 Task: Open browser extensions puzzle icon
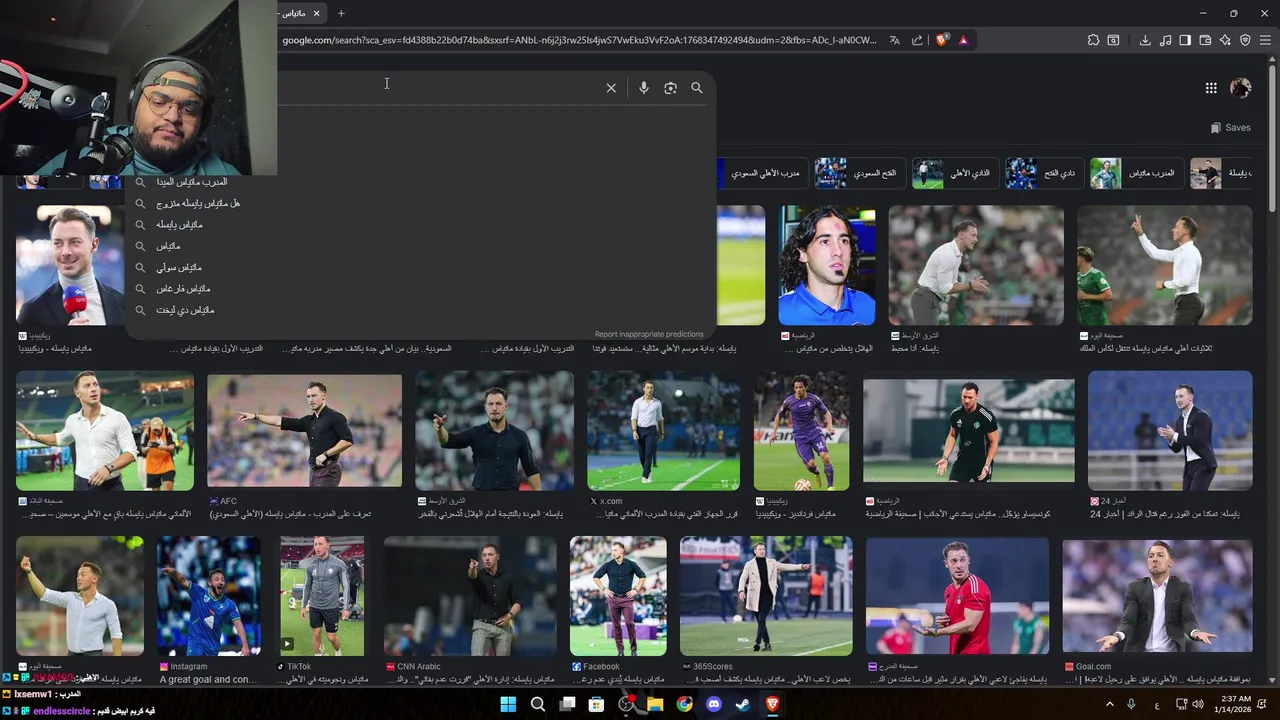(x=1093, y=40)
